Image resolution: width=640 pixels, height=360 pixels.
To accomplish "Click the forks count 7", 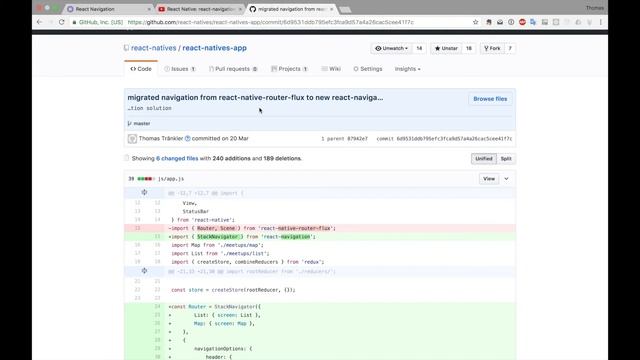I will click(510, 48).
